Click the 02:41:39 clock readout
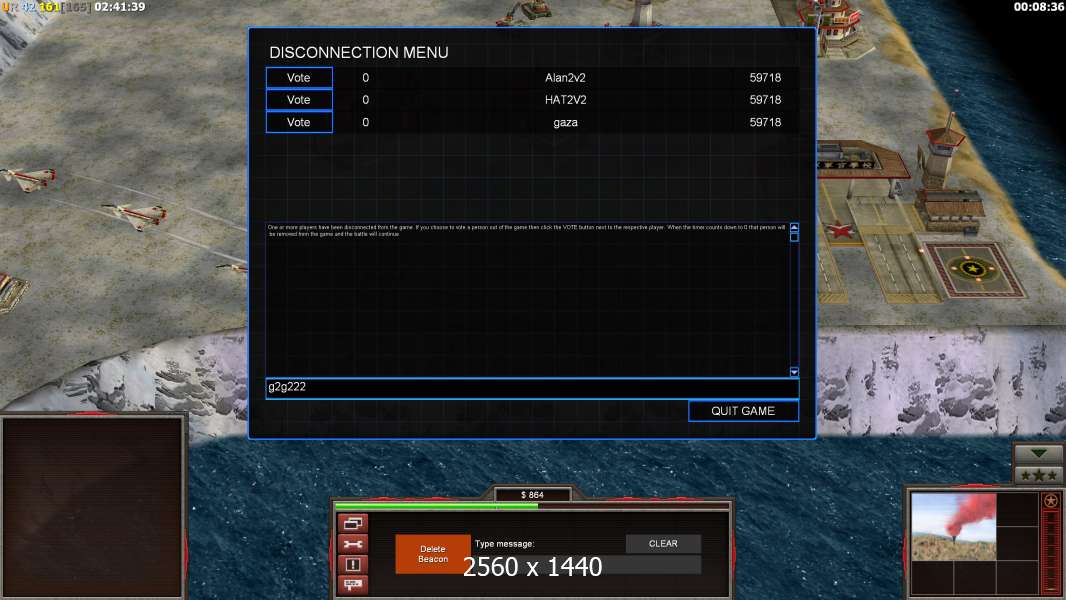Viewport: 1066px width, 600px height. click(x=120, y=7)
